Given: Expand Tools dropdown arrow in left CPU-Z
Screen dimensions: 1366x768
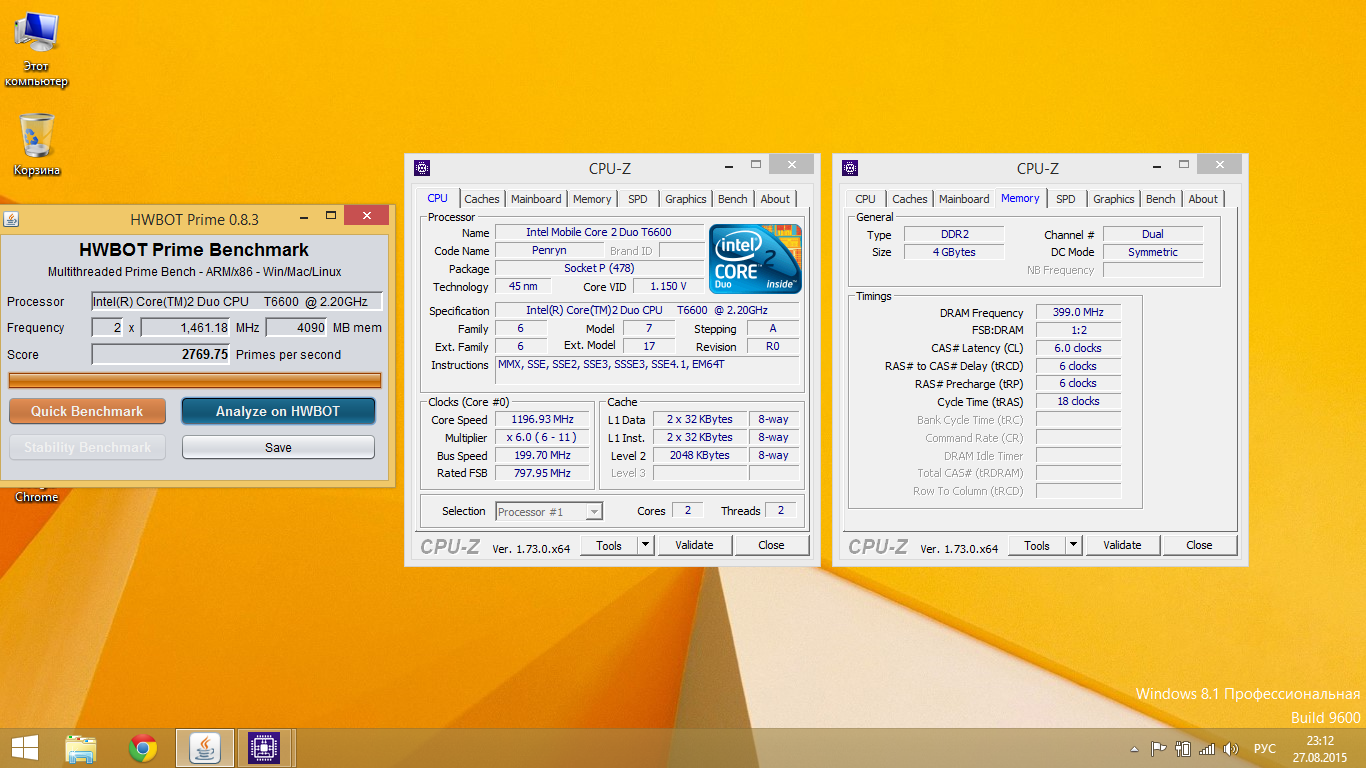Looking at the screenshot, I should click(x=645, y=545).
